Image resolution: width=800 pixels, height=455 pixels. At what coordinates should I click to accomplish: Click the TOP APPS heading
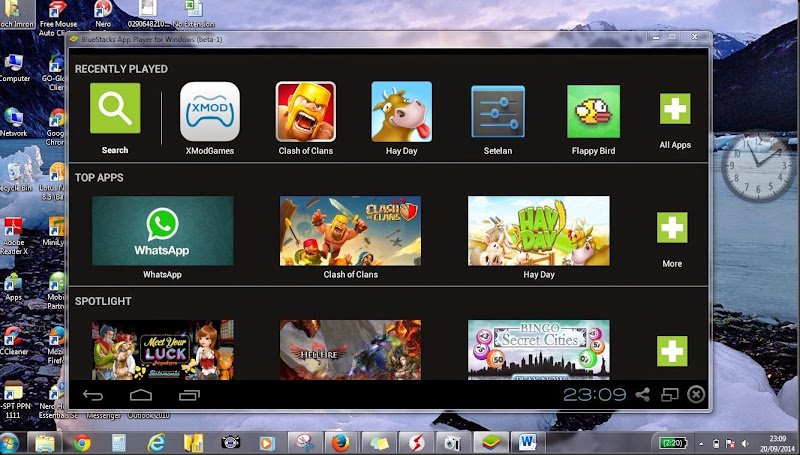(99, 178)
